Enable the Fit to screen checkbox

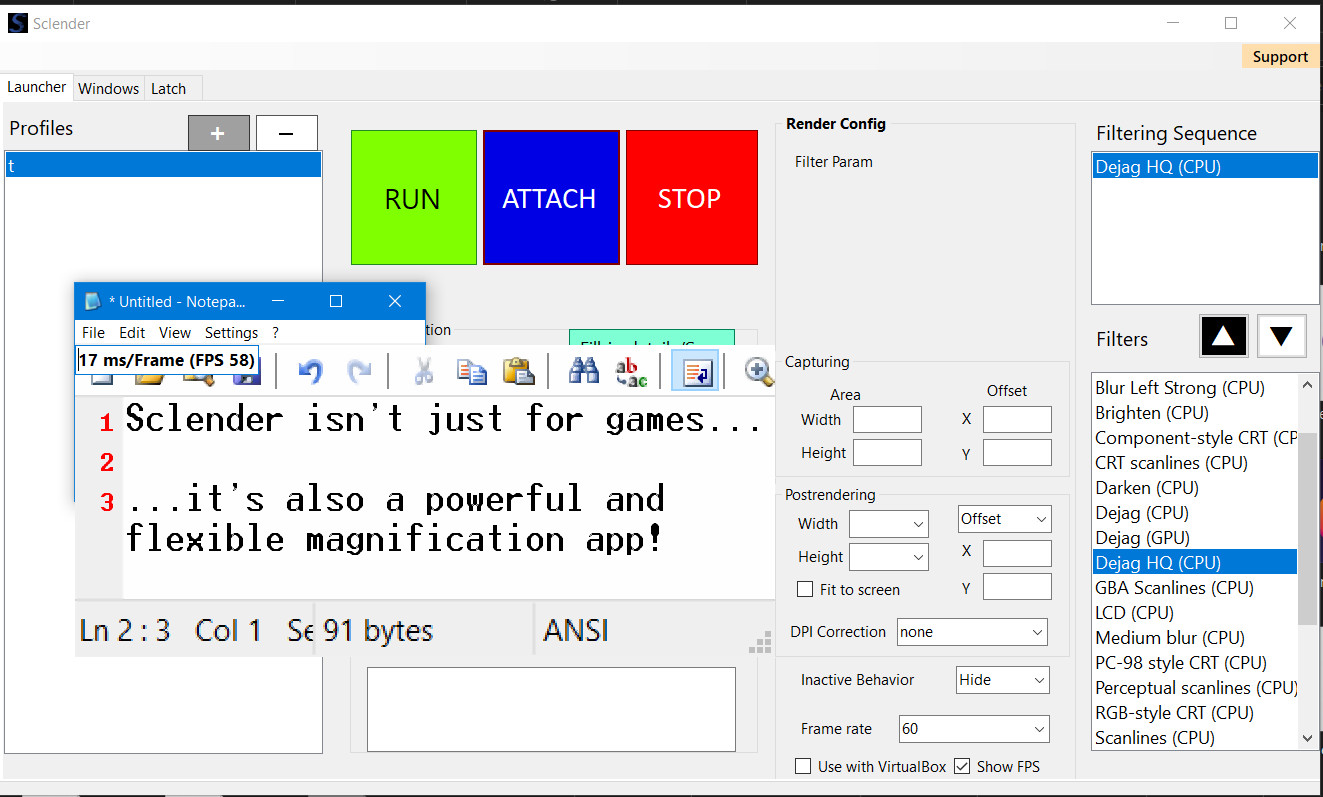click(x=805, y=589)
